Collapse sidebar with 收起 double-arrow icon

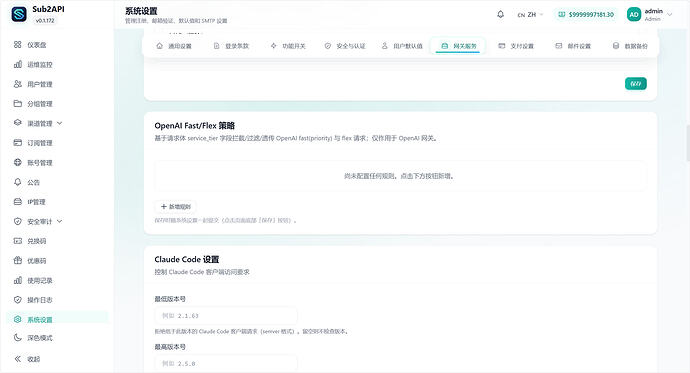click(x=18, y=359)
